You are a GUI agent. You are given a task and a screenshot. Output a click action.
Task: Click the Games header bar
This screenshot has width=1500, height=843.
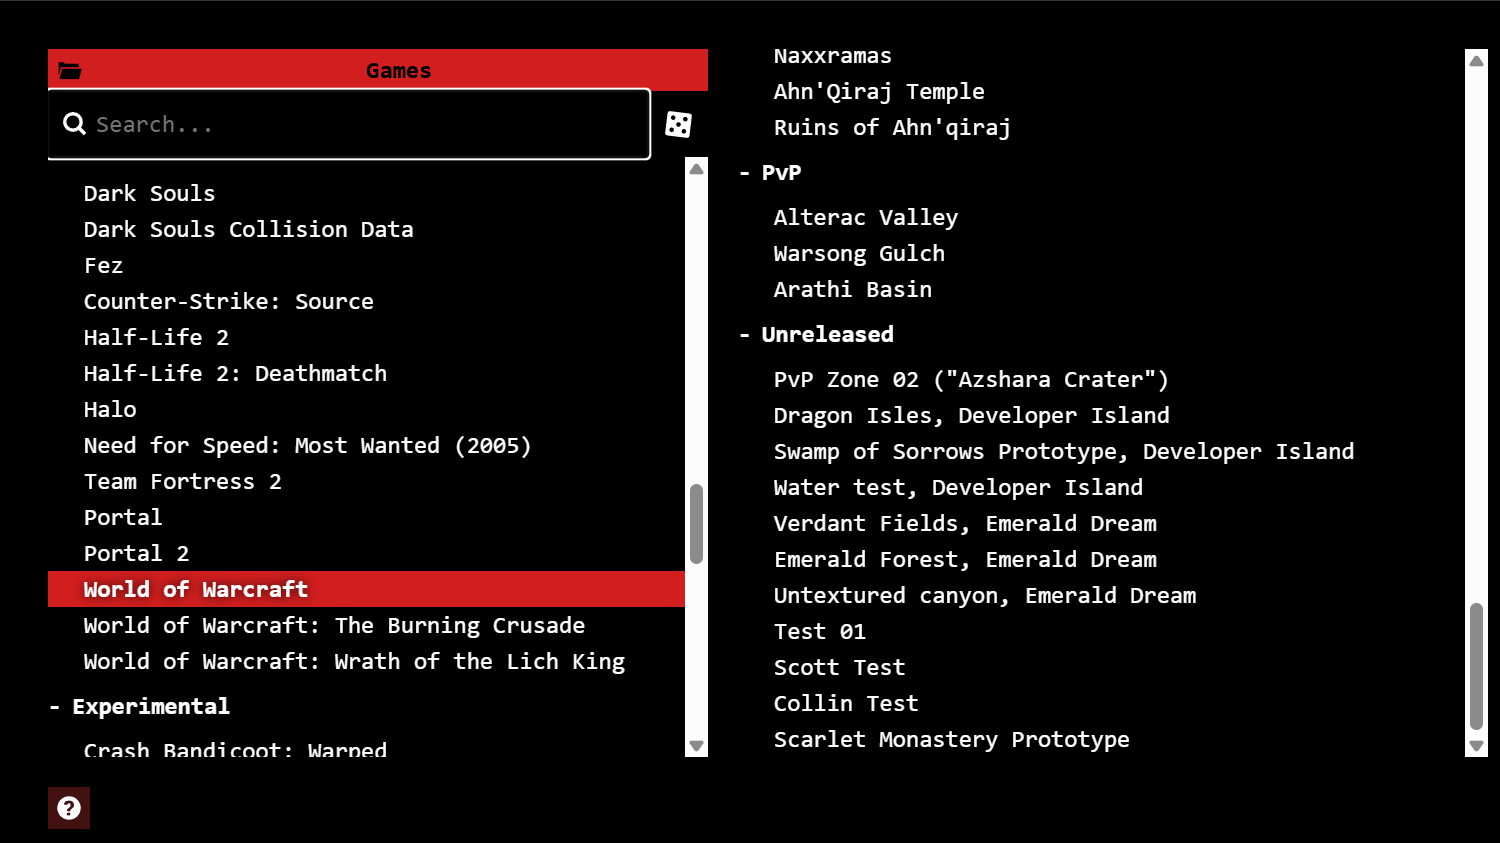[x=378, y=70]
